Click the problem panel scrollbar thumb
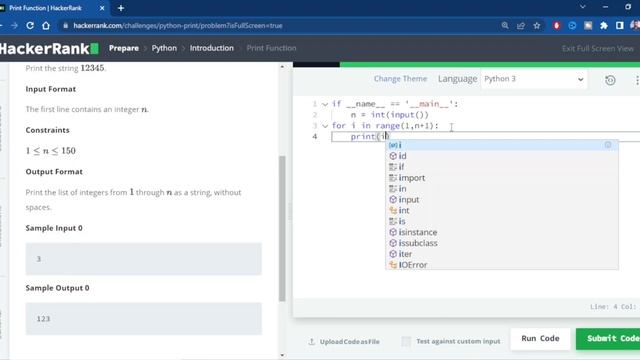 pyautogui.click(x=282, y=229)
